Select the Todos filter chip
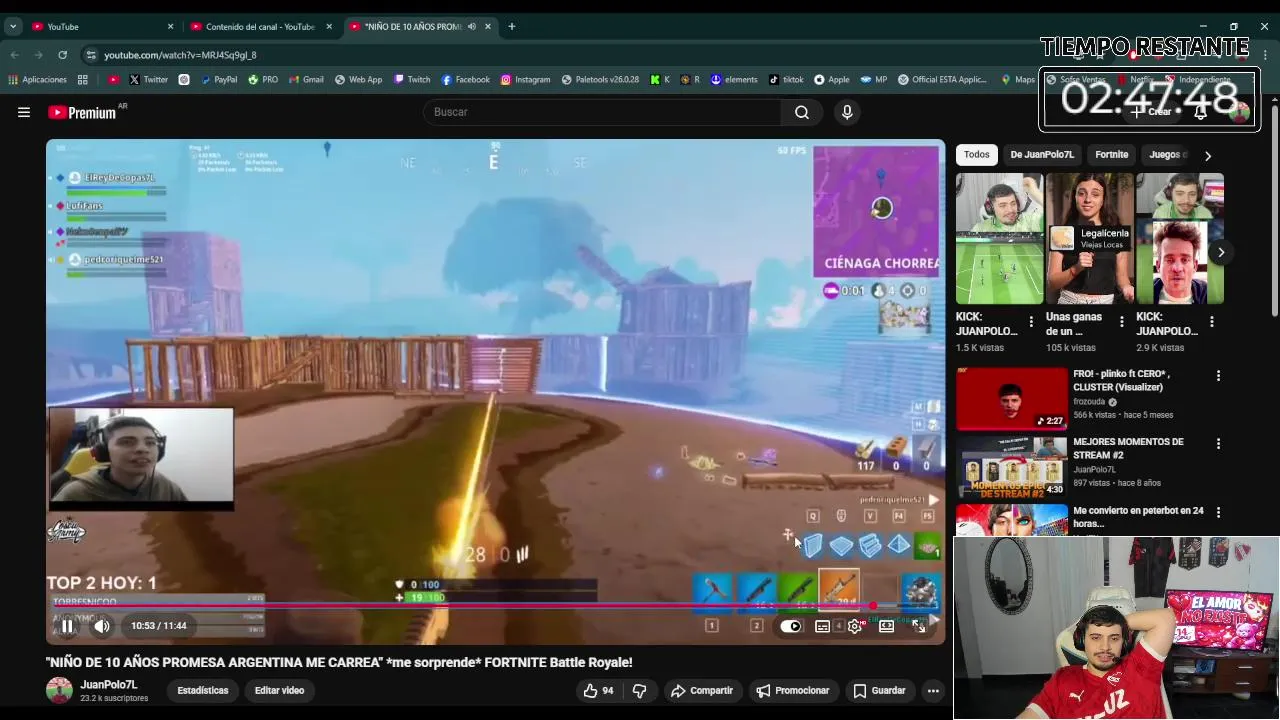The height and width of the screenshot is (720, 1280). (x=977, y=155)
